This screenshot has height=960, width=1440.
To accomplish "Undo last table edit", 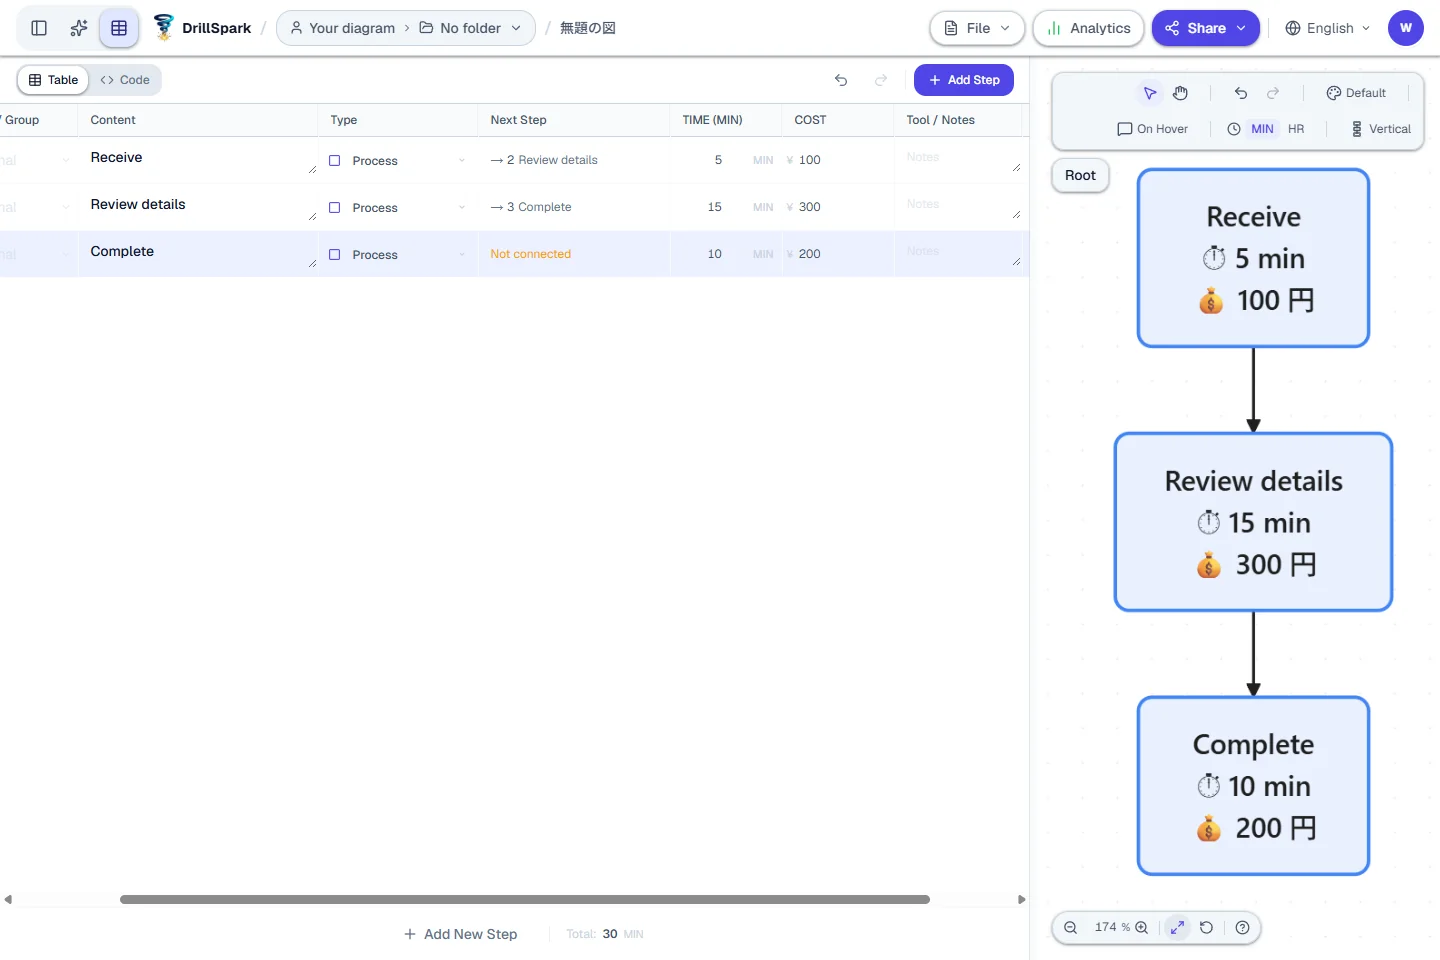I will 841,80.
